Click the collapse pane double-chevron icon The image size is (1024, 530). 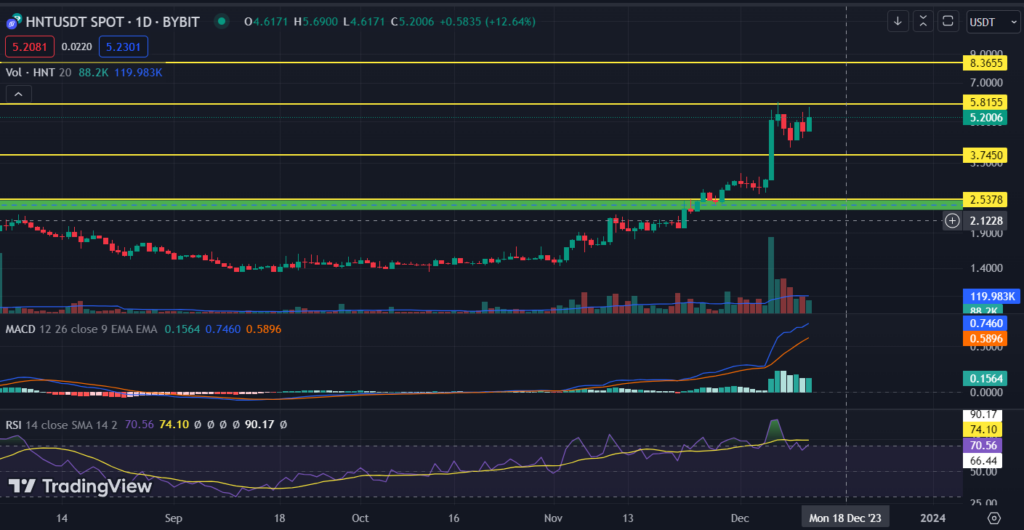point(923,22)
